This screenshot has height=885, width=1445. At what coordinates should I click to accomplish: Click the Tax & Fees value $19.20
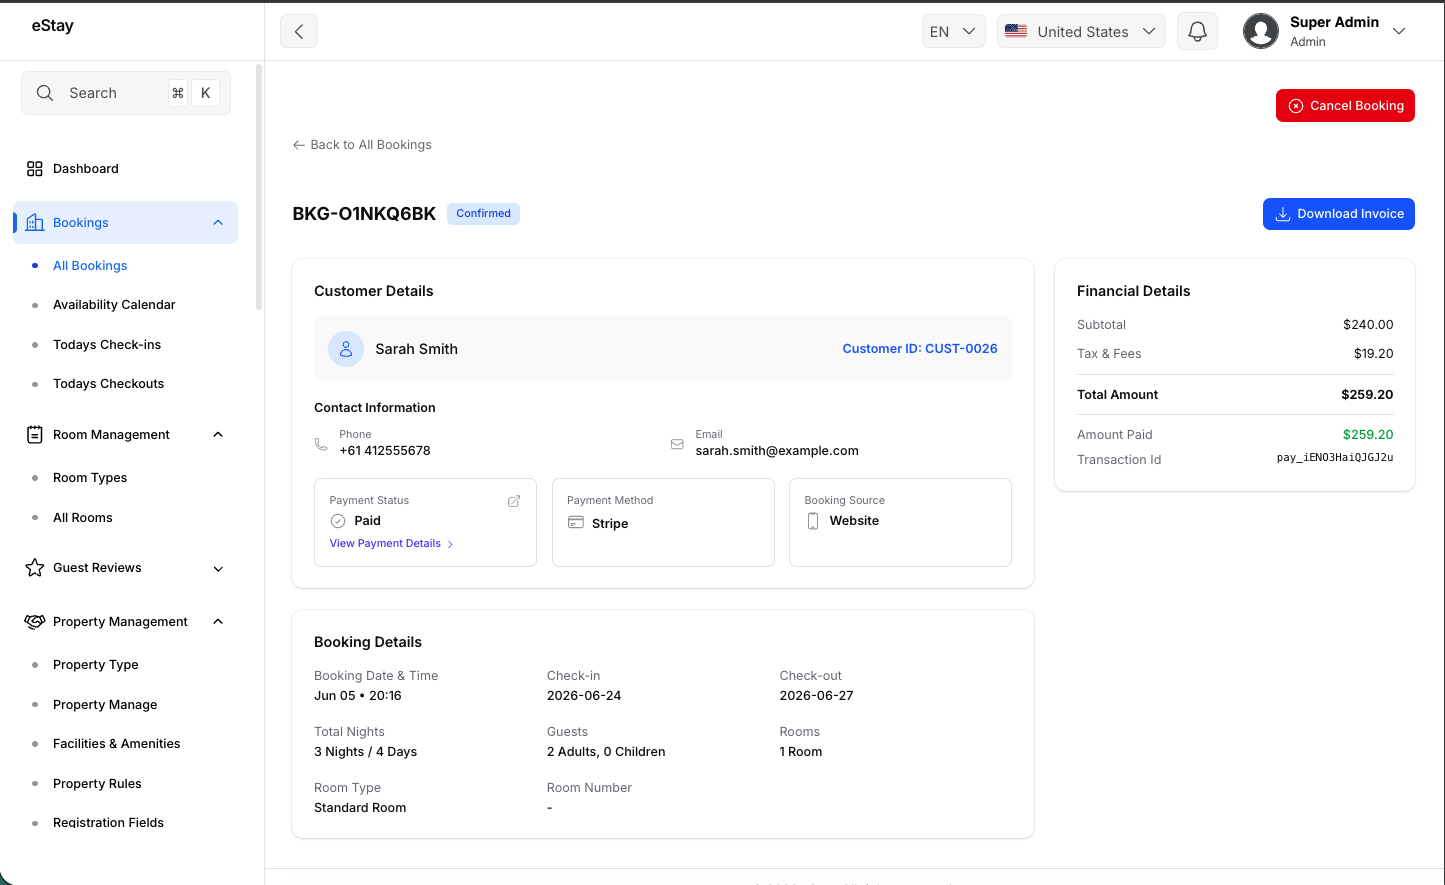click(1373, 354)
